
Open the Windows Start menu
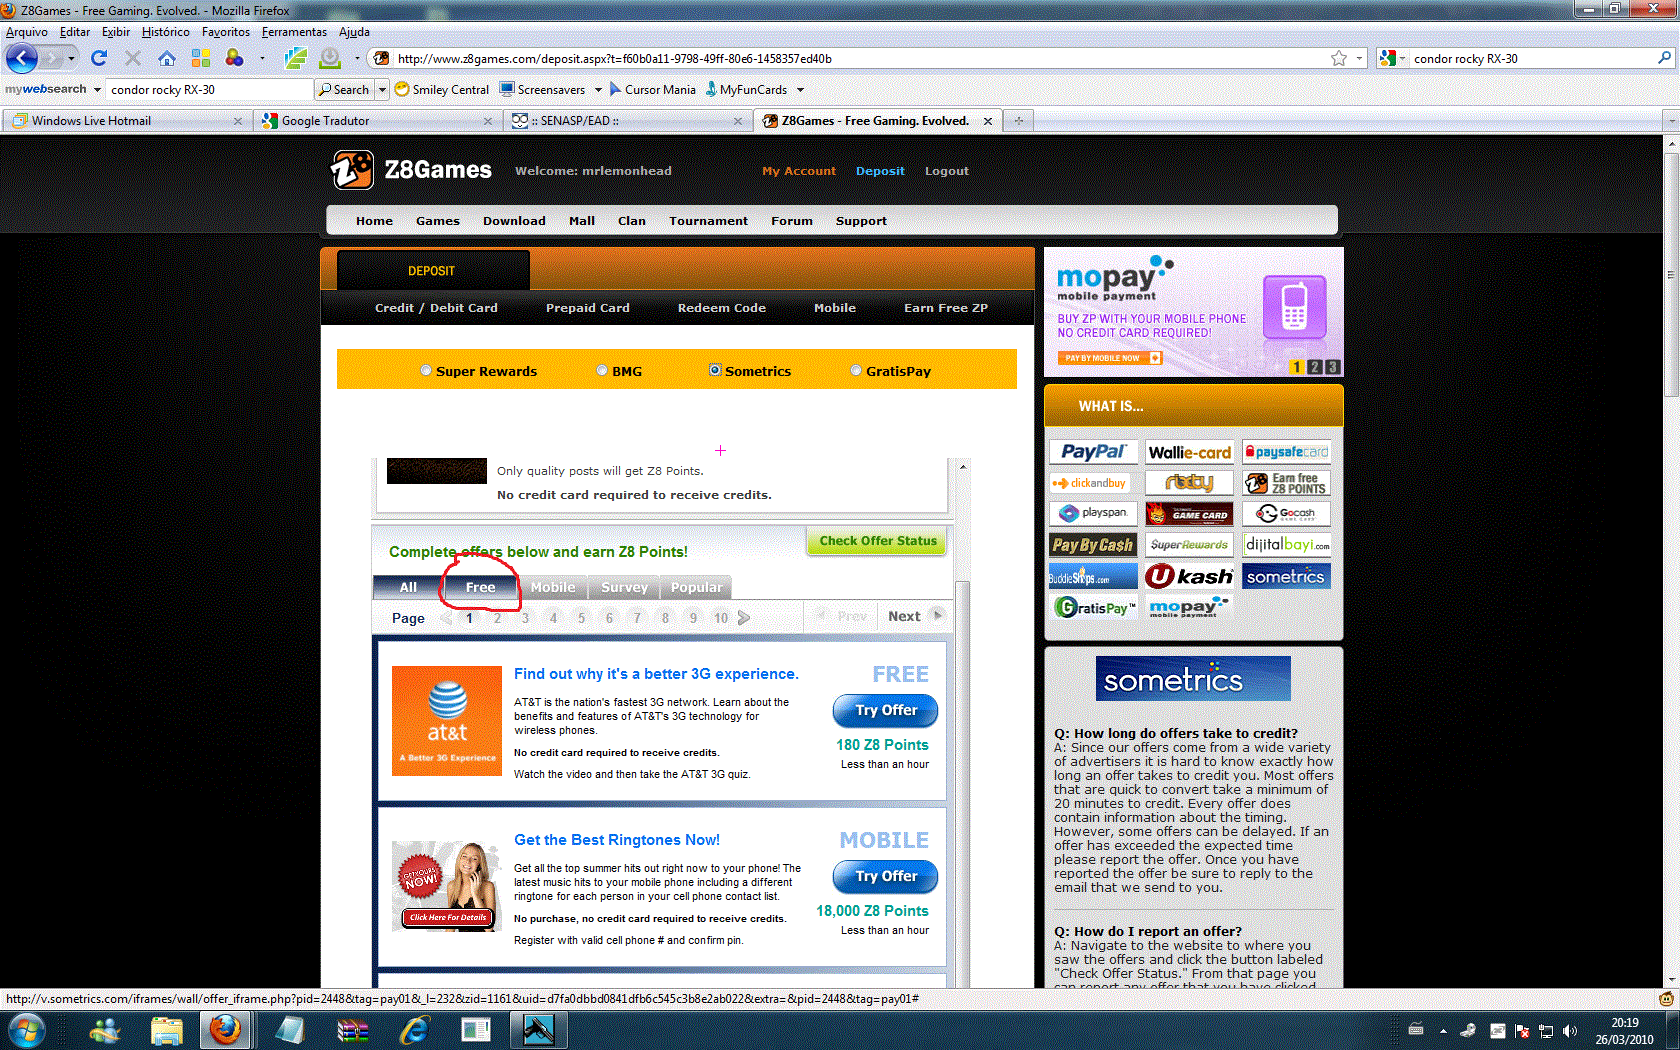[x=25, y=1029]
